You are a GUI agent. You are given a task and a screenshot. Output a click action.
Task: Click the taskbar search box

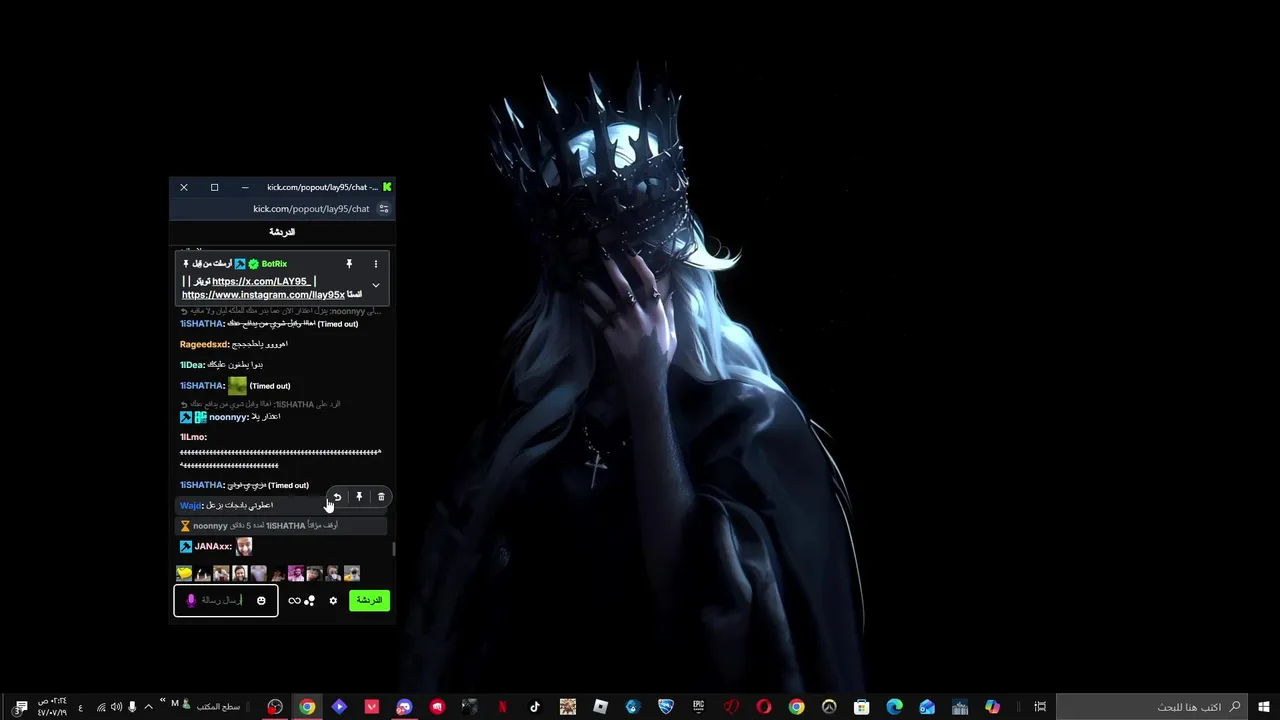tap(1152, 707)
